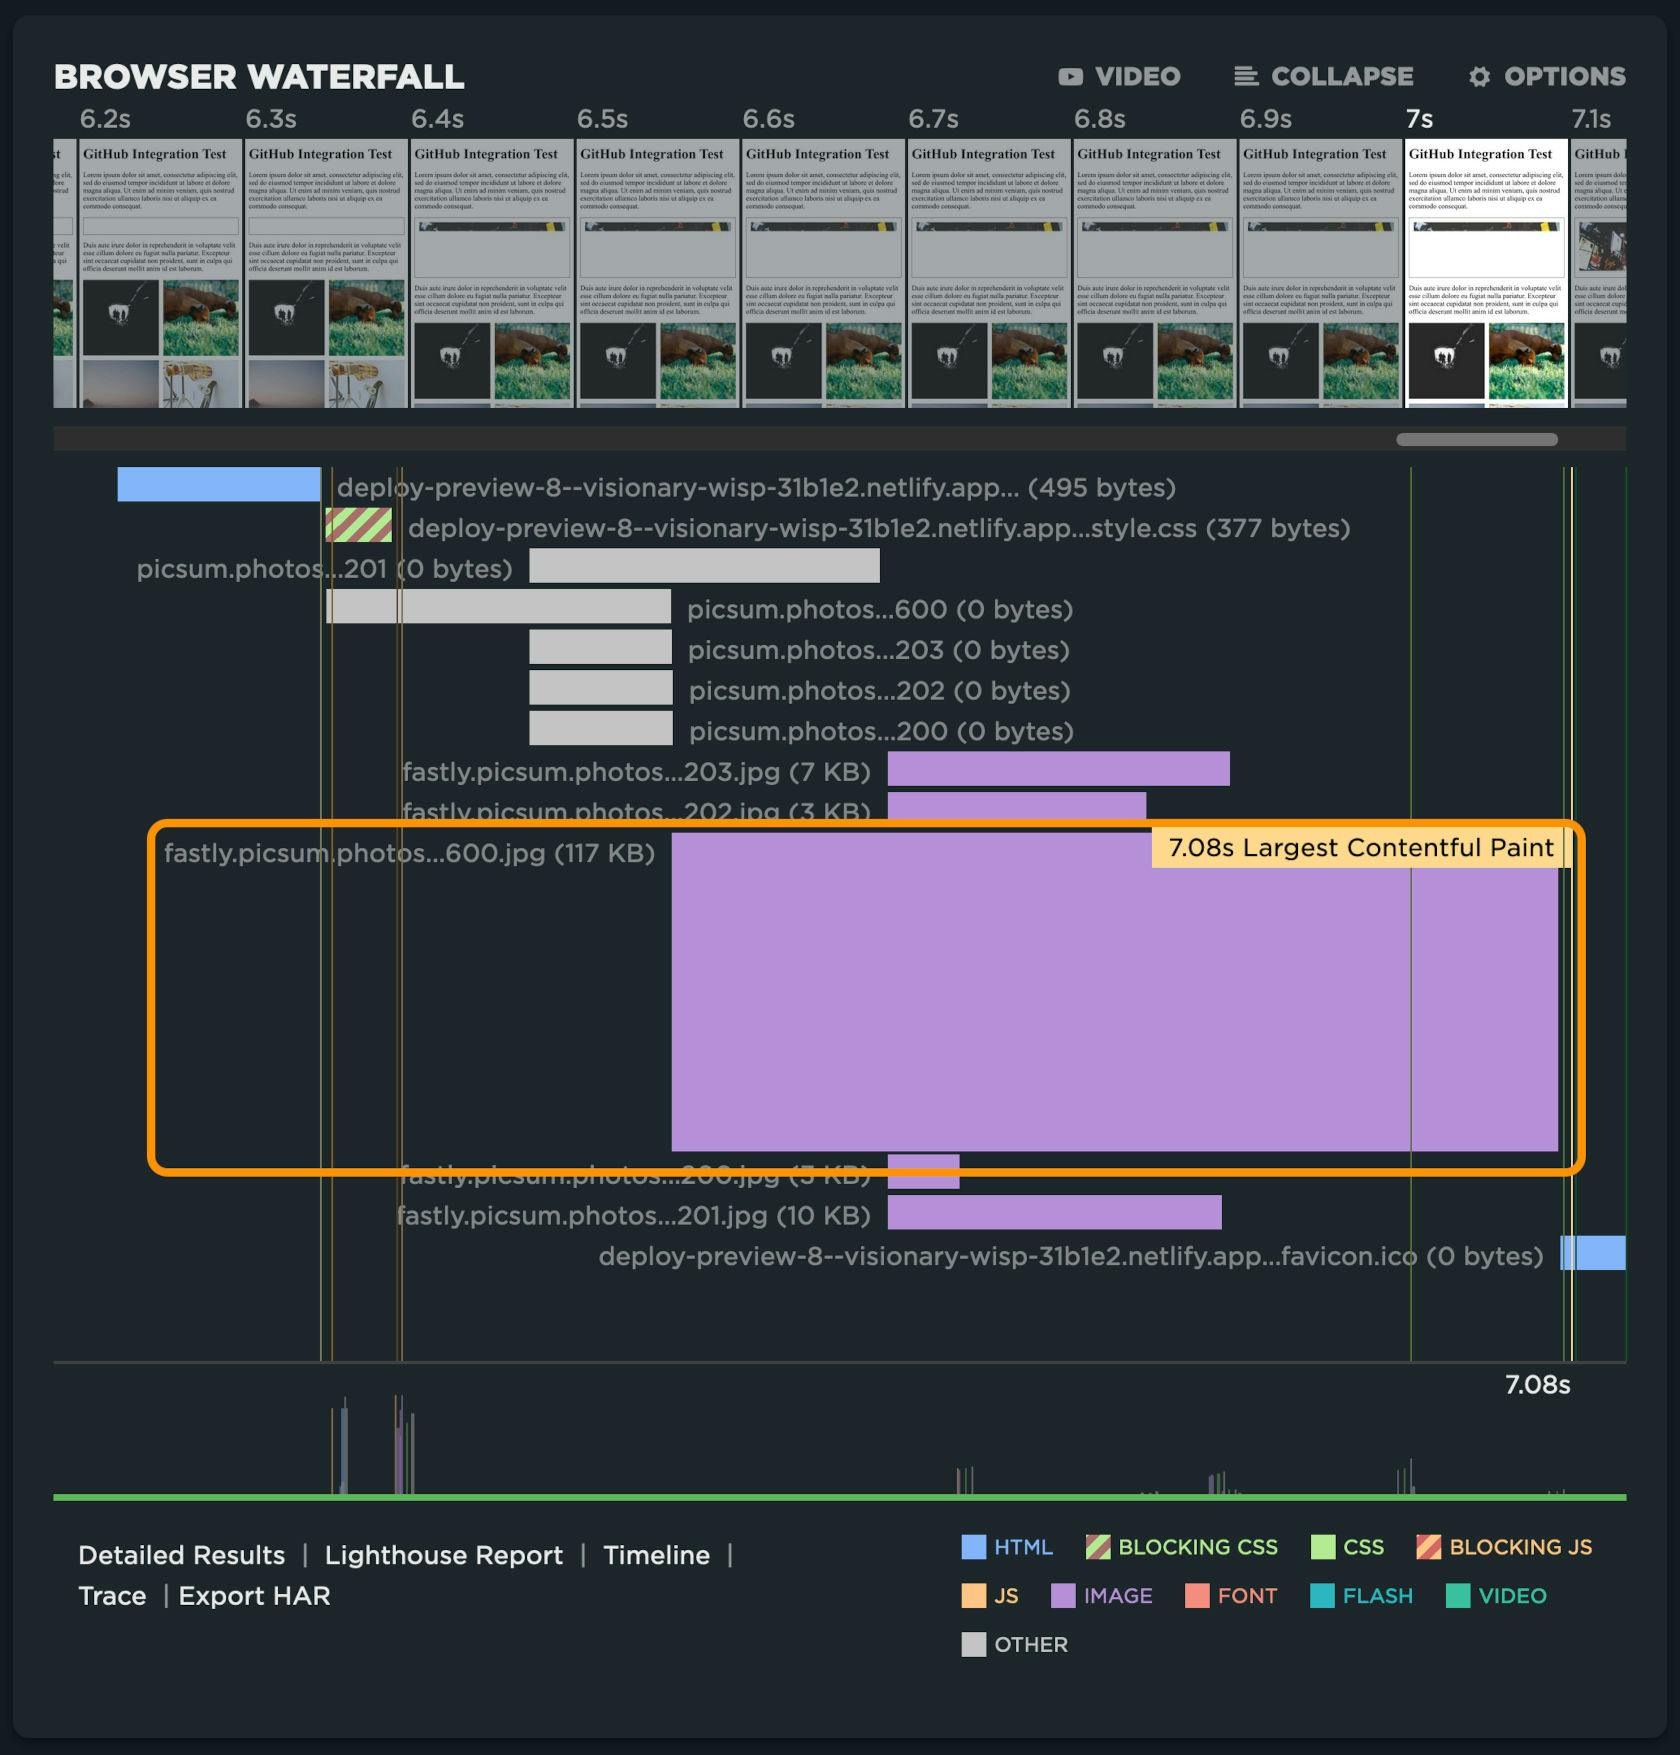1680x1755 pixels.
Task: Click the Other legend gray square
Action: 973,1645
